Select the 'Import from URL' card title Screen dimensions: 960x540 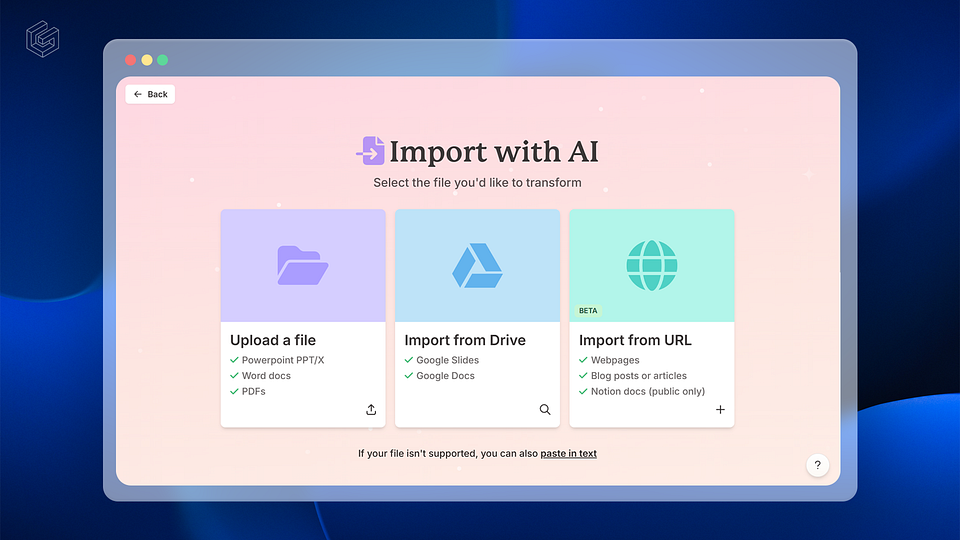[635, 340]
